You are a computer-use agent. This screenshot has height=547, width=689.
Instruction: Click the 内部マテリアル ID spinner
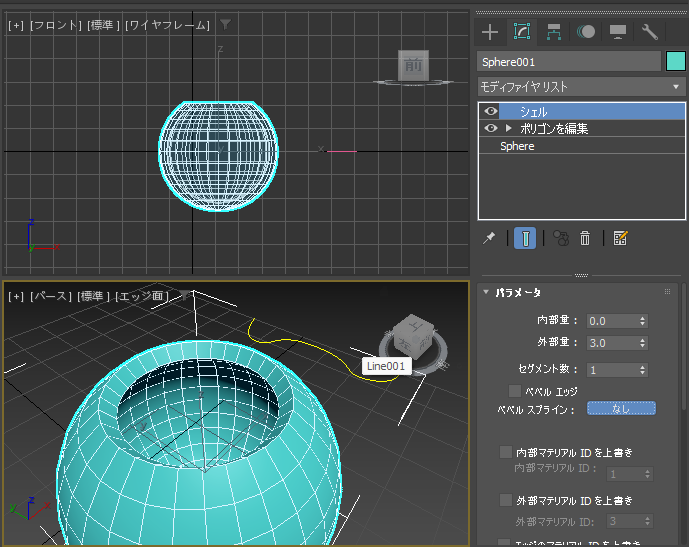point(648,474)
